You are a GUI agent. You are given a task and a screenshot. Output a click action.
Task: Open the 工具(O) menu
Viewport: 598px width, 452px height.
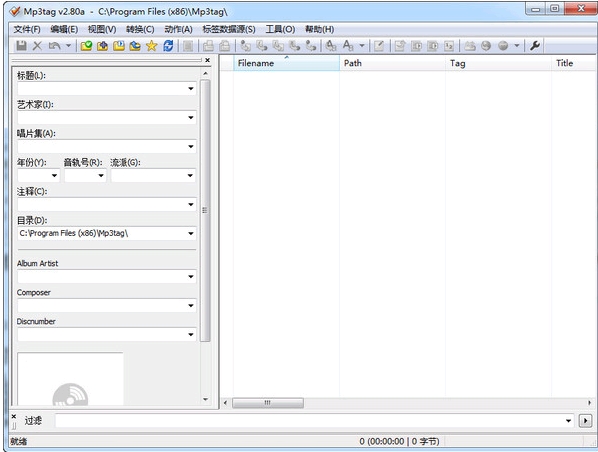coord(280,29)
